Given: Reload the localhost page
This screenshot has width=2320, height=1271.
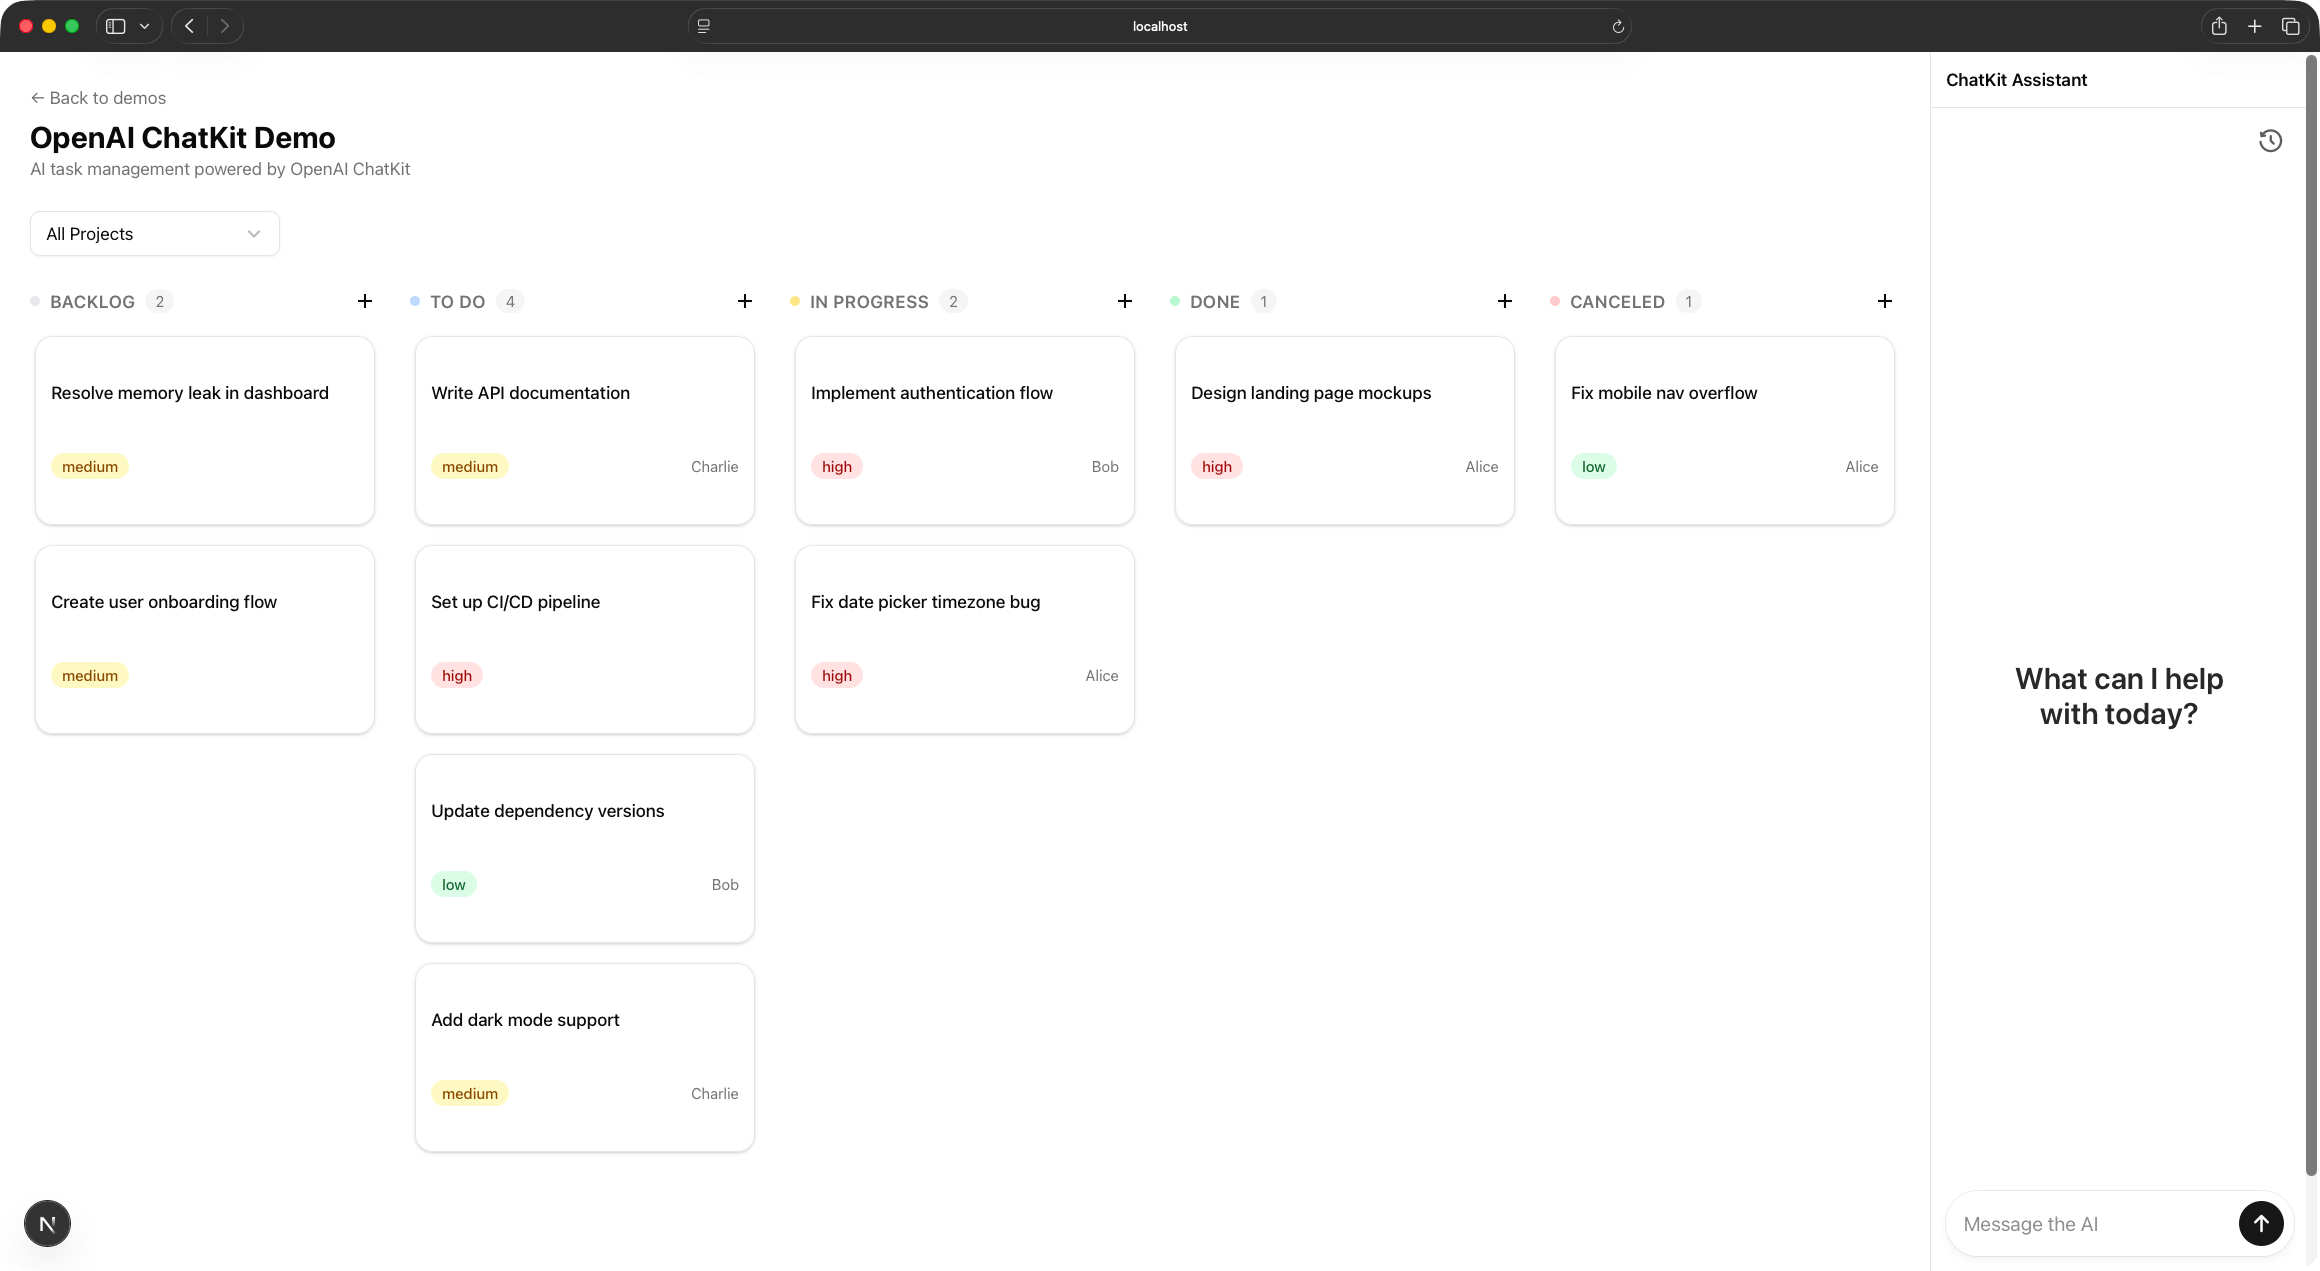Looking at the screenshot, I should point(1617,27).
